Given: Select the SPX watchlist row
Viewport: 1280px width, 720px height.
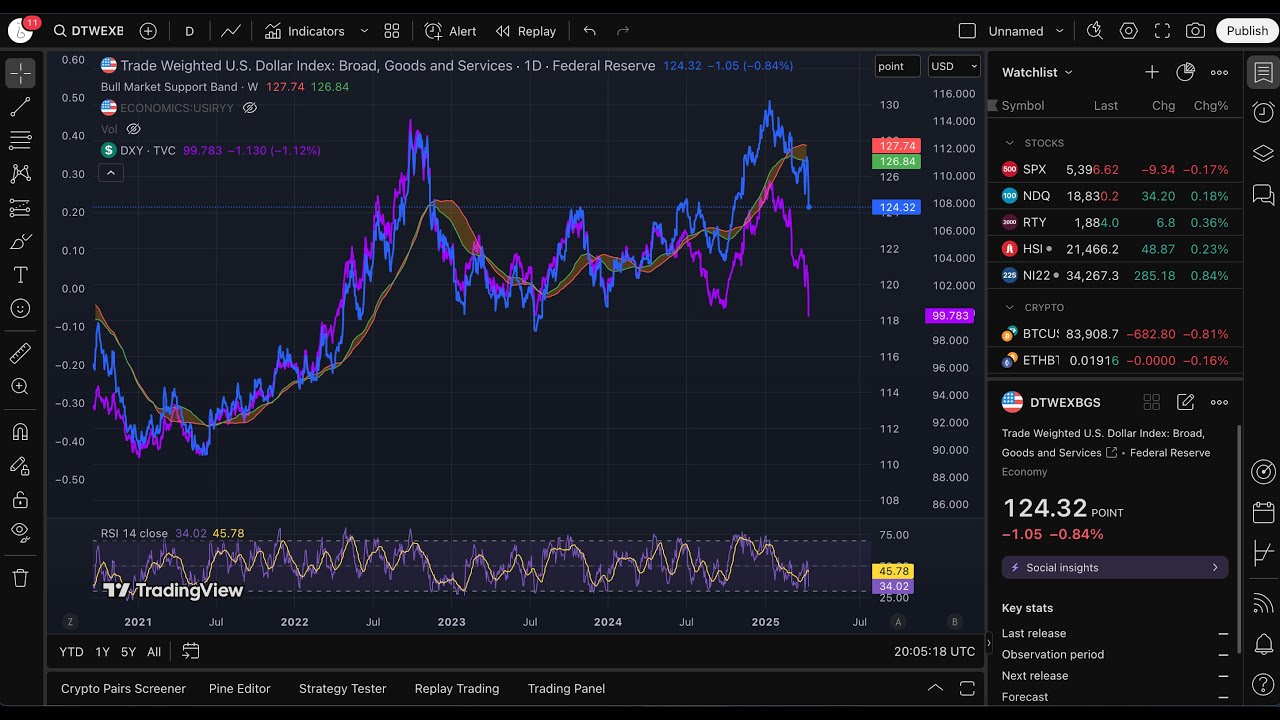Looking at the screenshot, I should click(x=1115, y=169).
